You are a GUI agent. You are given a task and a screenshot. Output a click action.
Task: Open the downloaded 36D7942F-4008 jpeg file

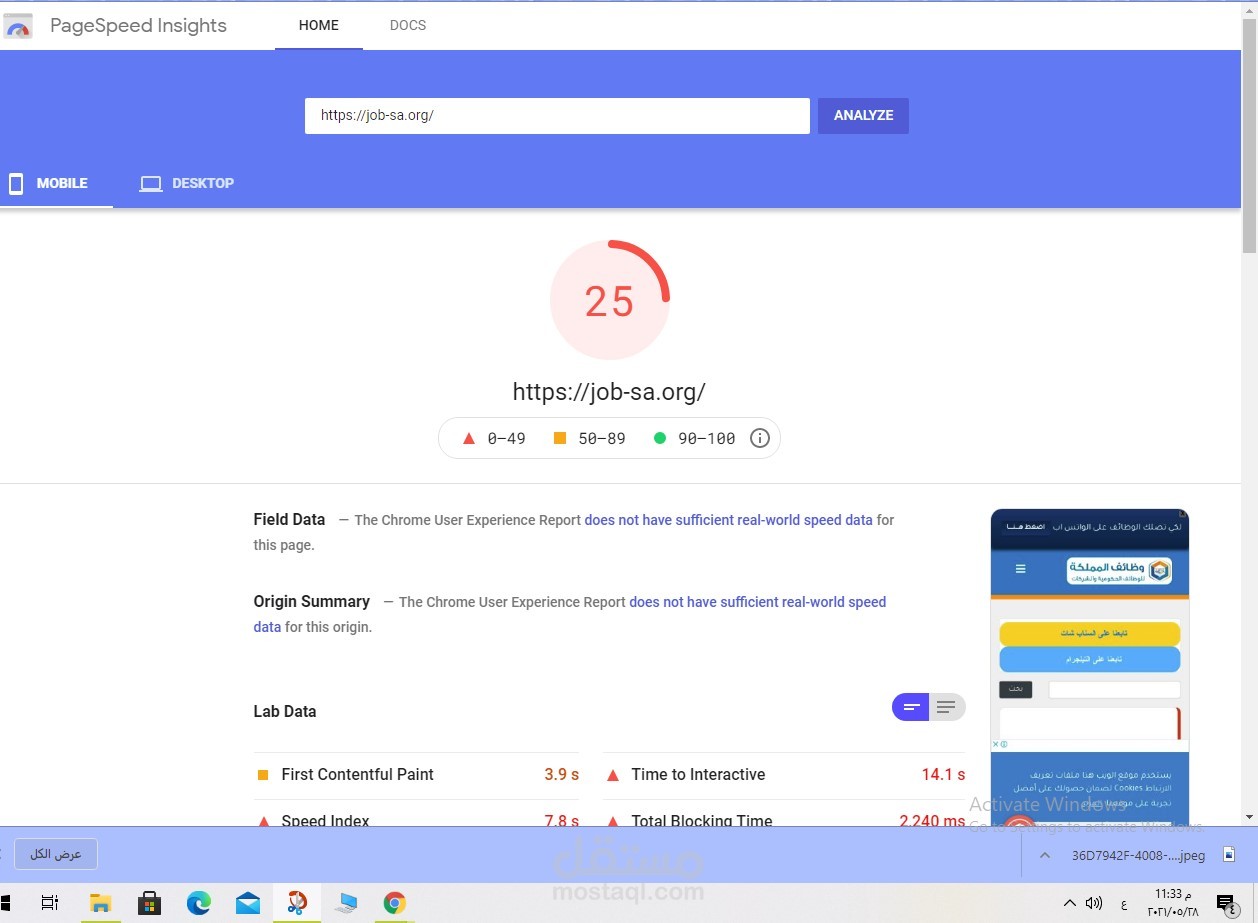1138,855
